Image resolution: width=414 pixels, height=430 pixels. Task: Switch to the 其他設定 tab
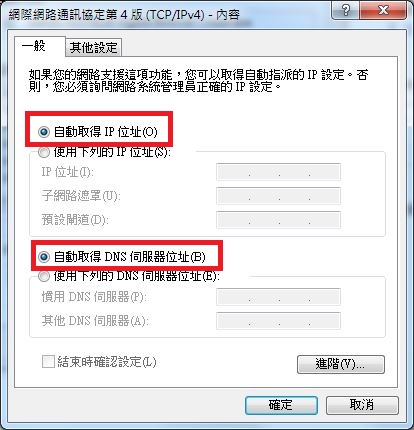[x=93, y=48]
